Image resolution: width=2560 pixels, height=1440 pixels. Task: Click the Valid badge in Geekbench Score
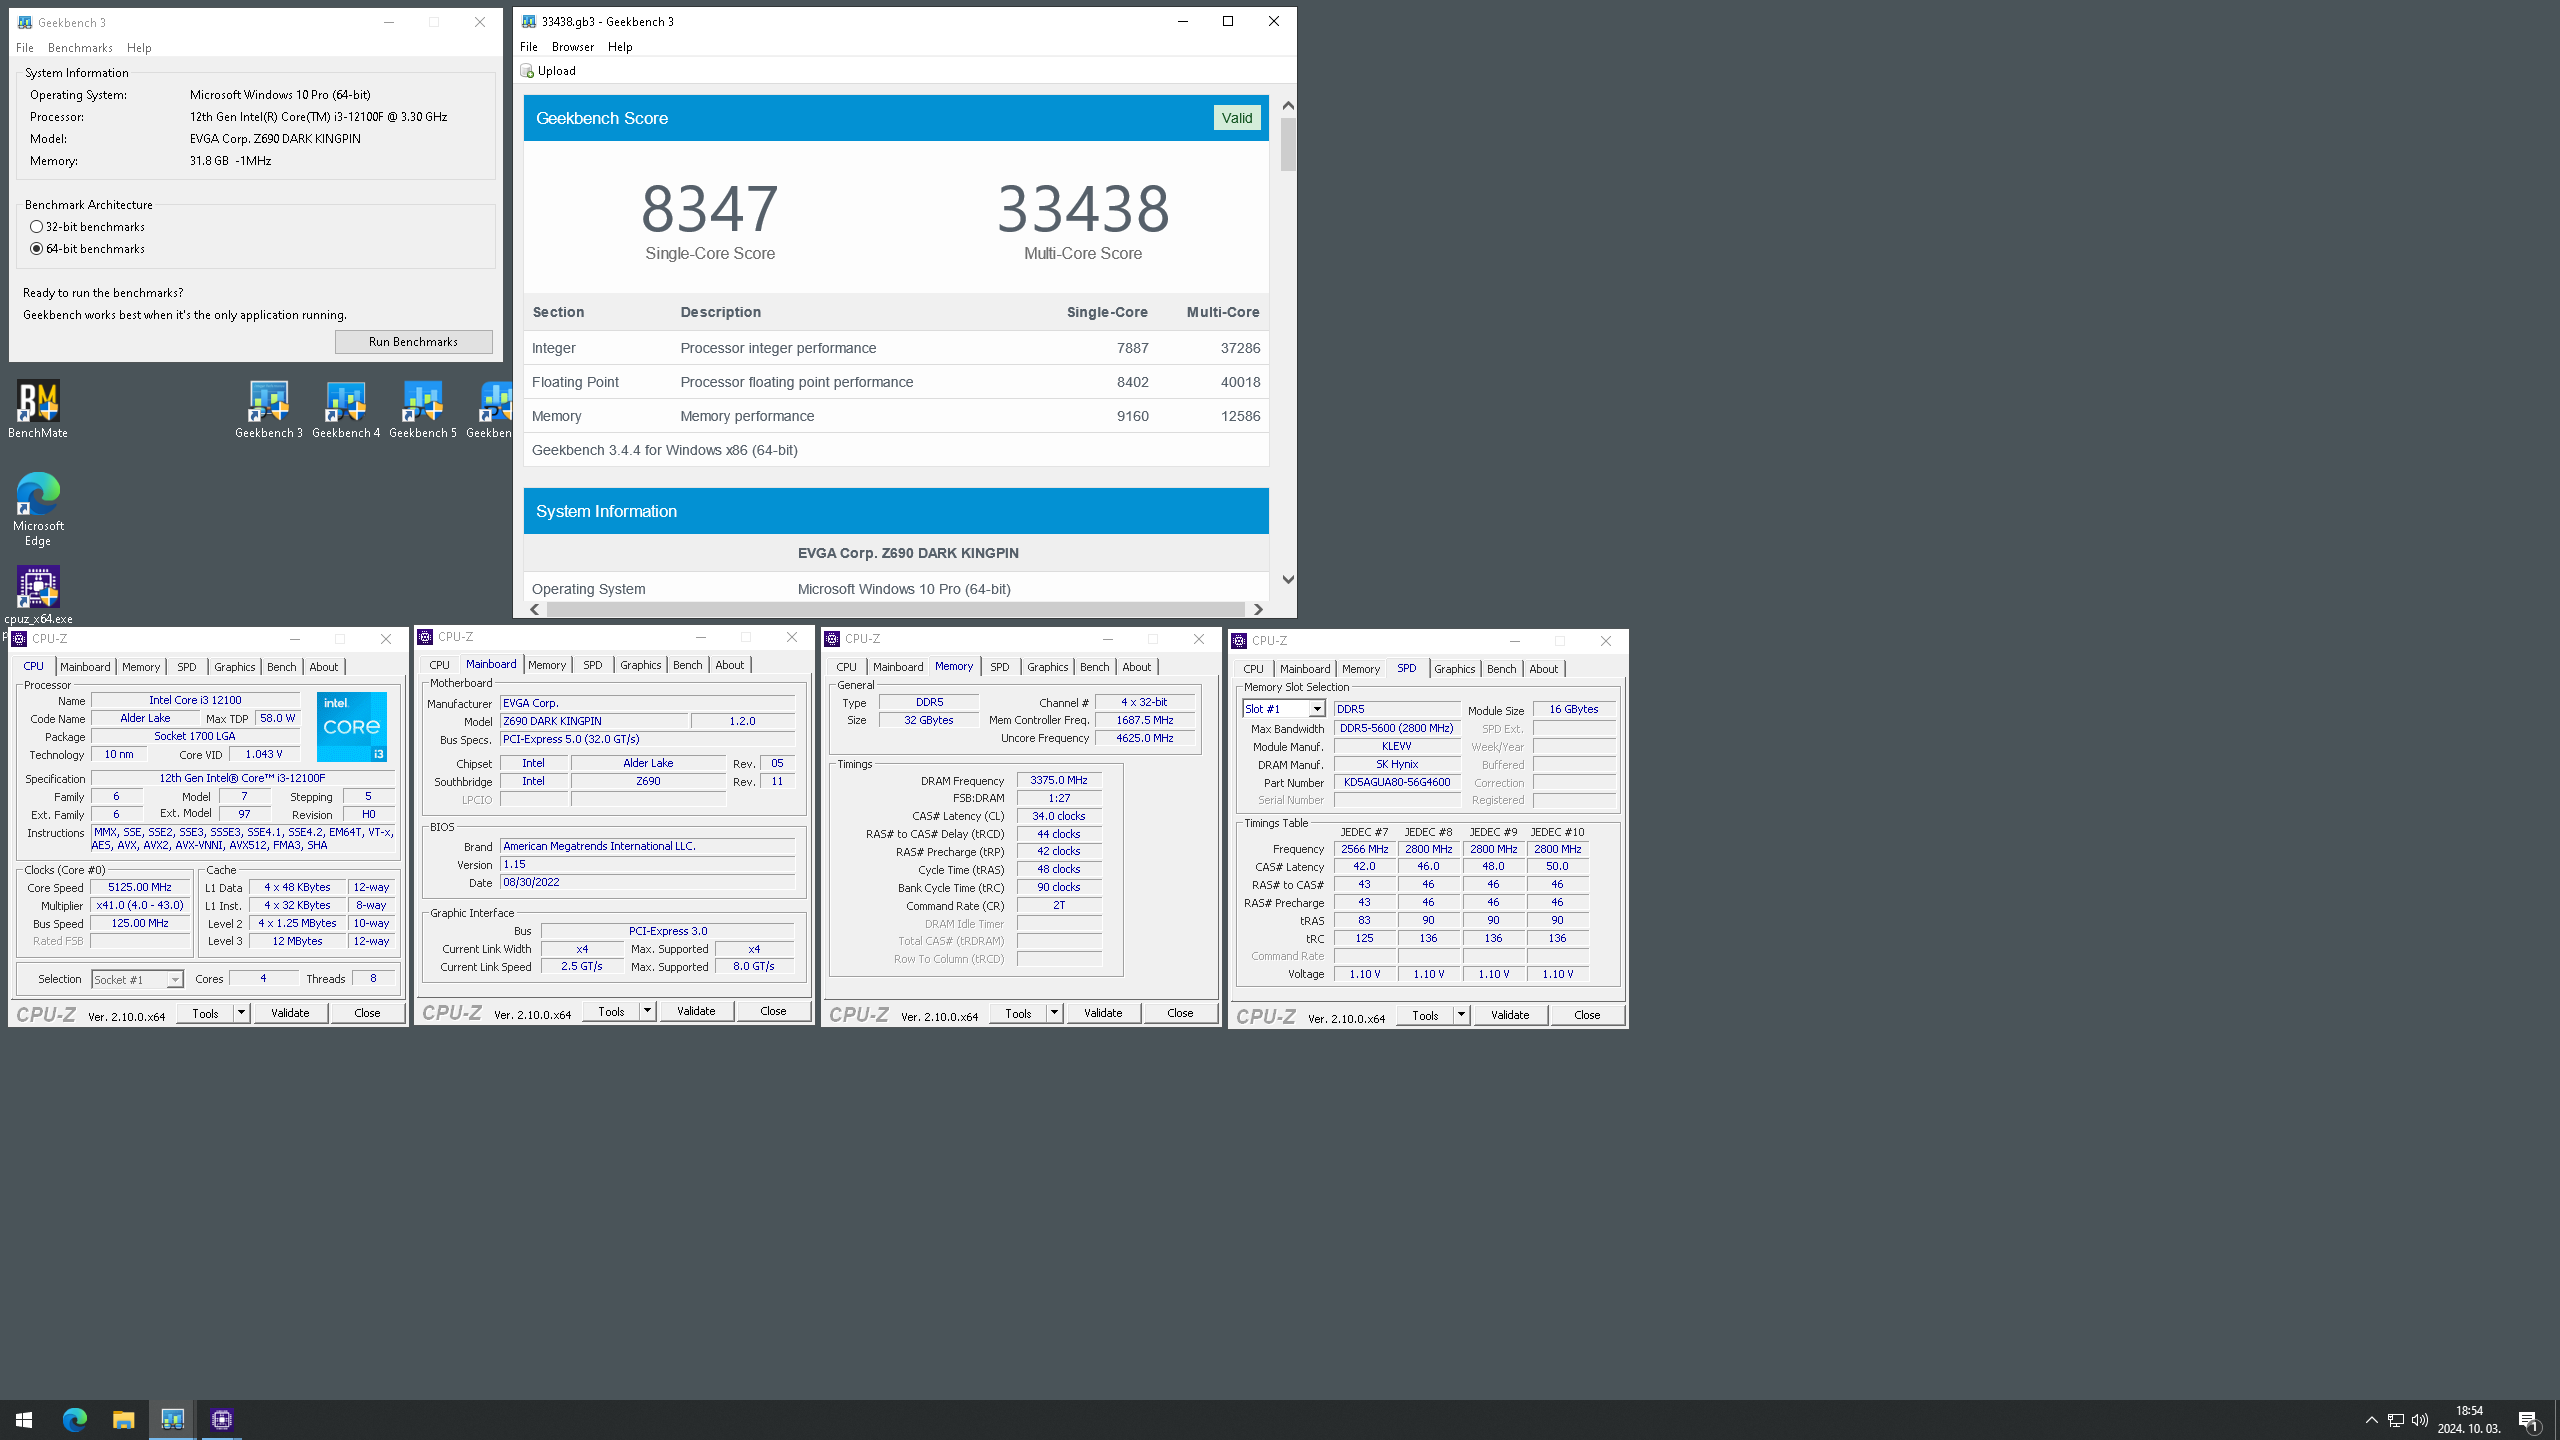pos(1237,118)
